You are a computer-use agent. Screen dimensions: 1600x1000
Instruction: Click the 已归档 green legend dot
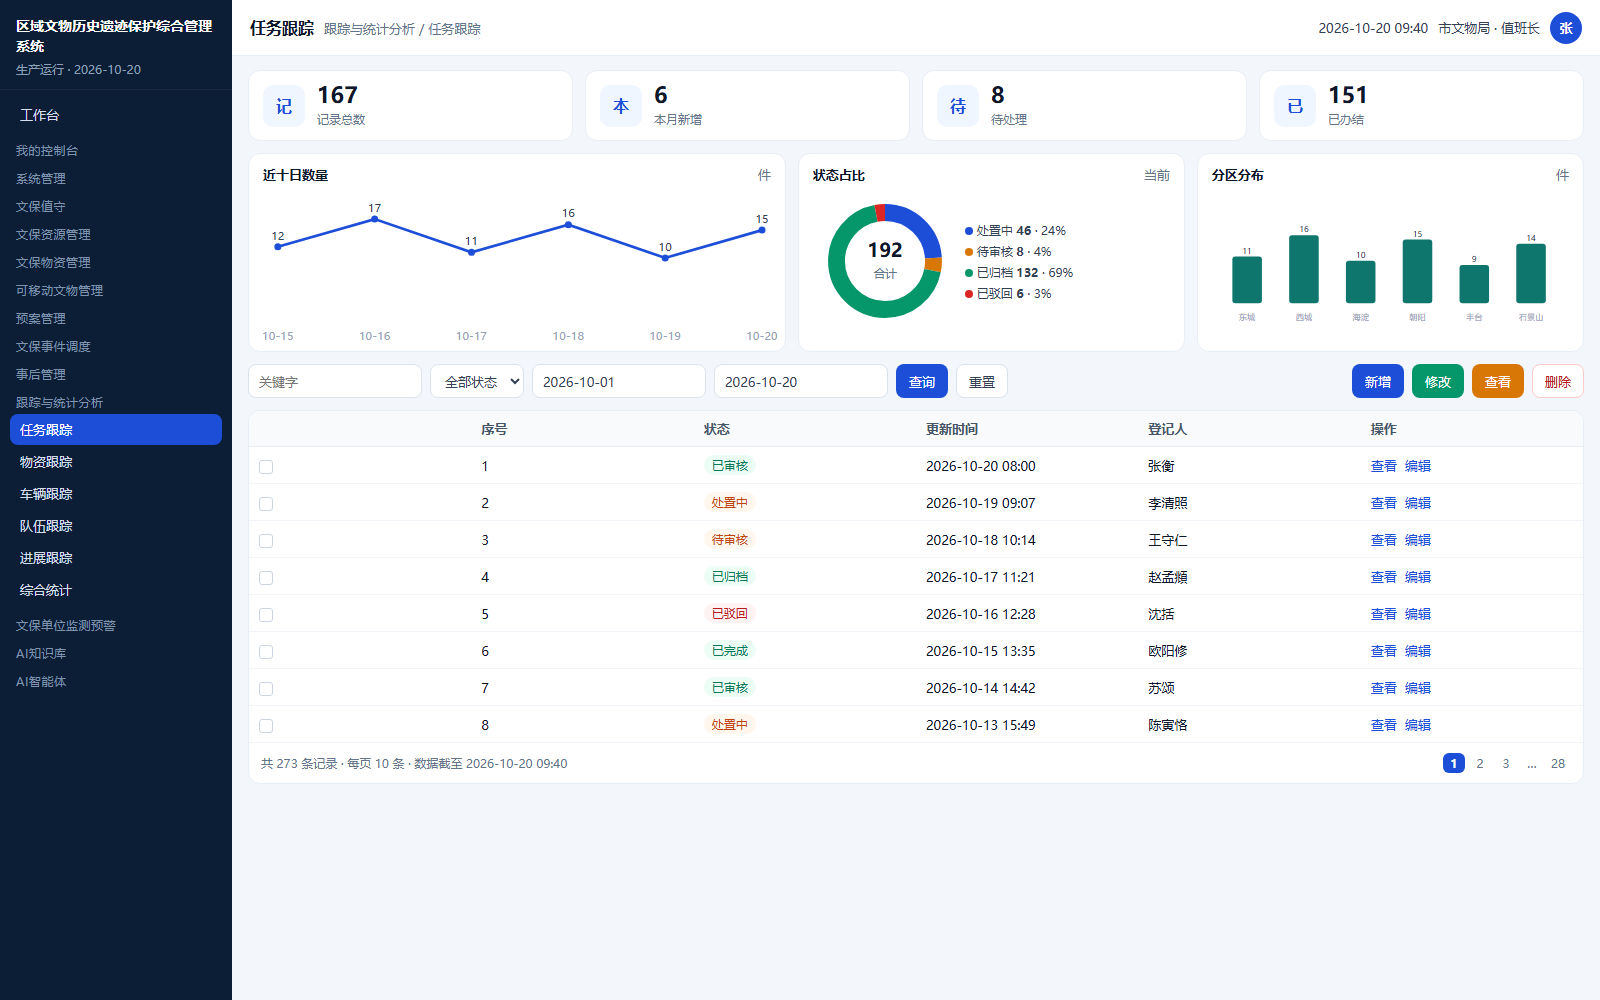tap(969, 273)
